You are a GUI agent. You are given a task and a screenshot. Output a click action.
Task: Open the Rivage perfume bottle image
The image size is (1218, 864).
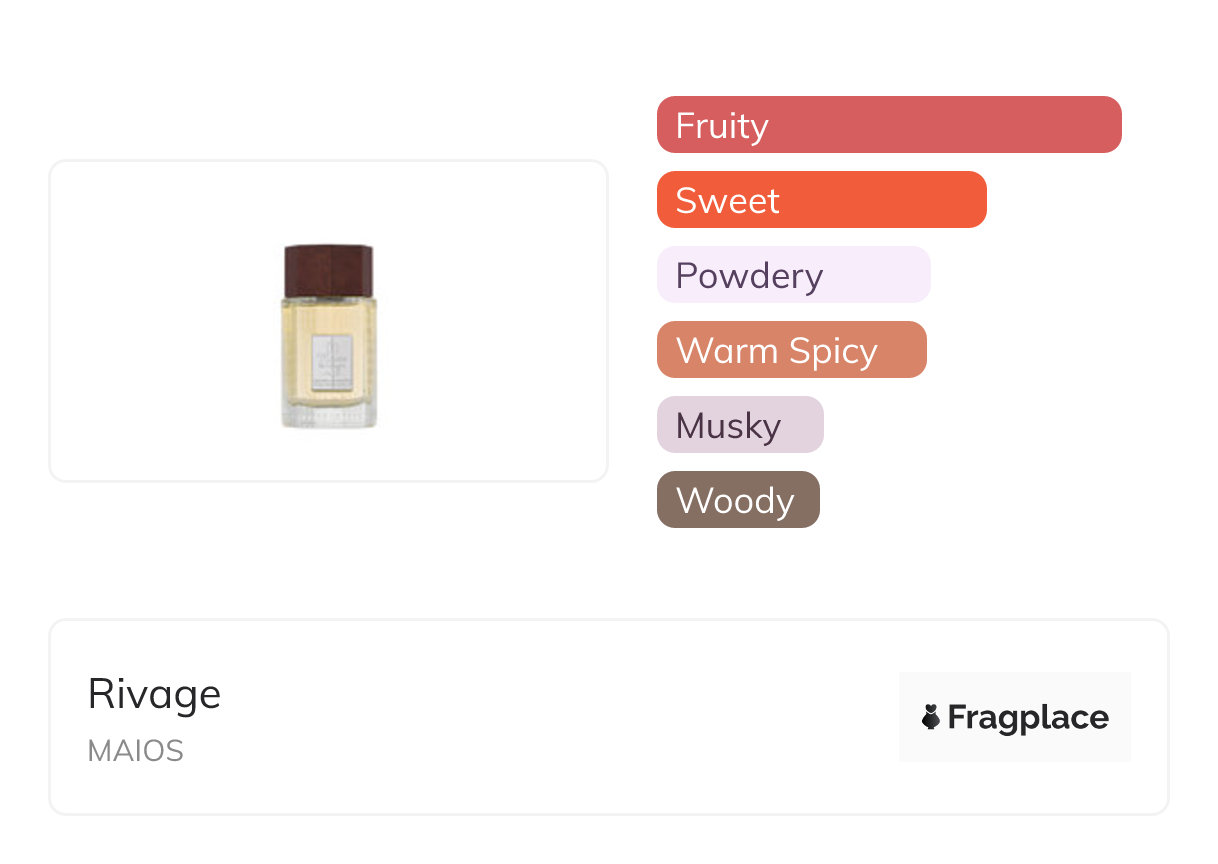[328, 336]
